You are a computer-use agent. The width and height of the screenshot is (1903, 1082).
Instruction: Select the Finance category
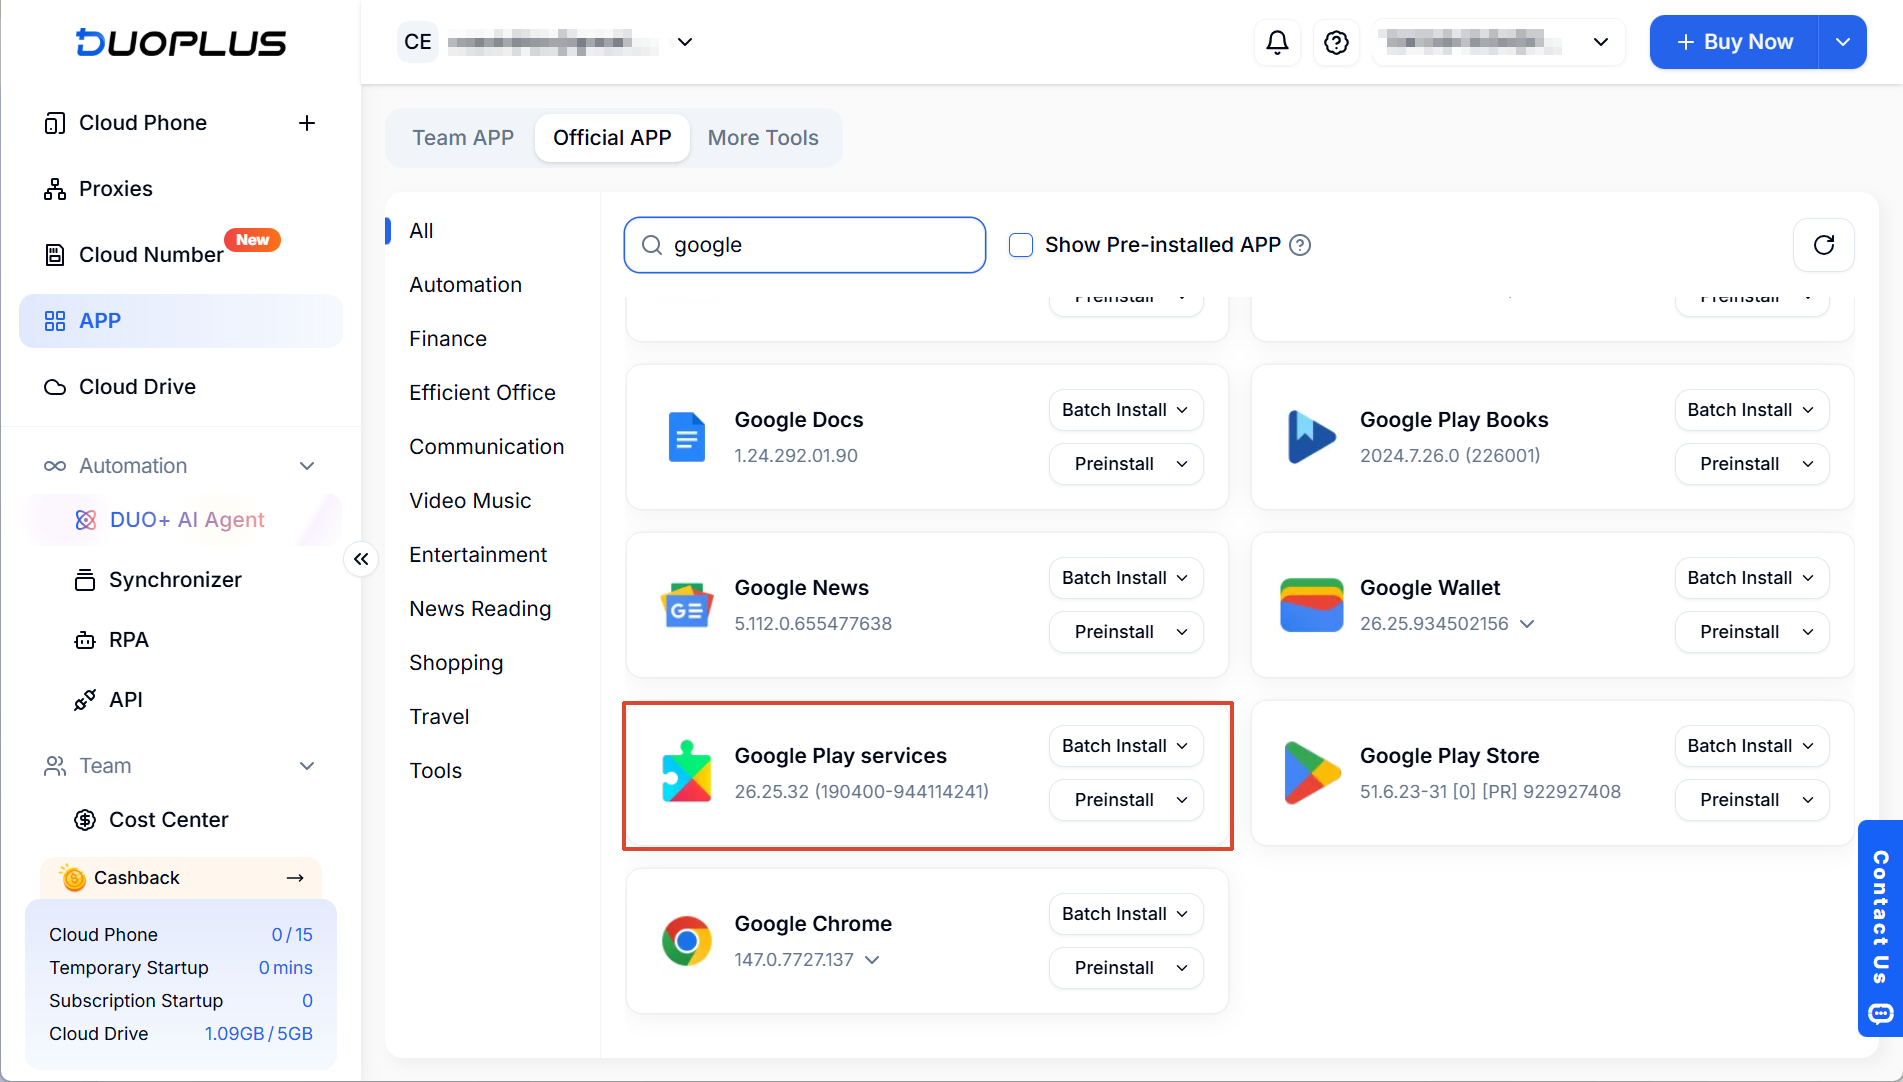(x=447, y=339)
